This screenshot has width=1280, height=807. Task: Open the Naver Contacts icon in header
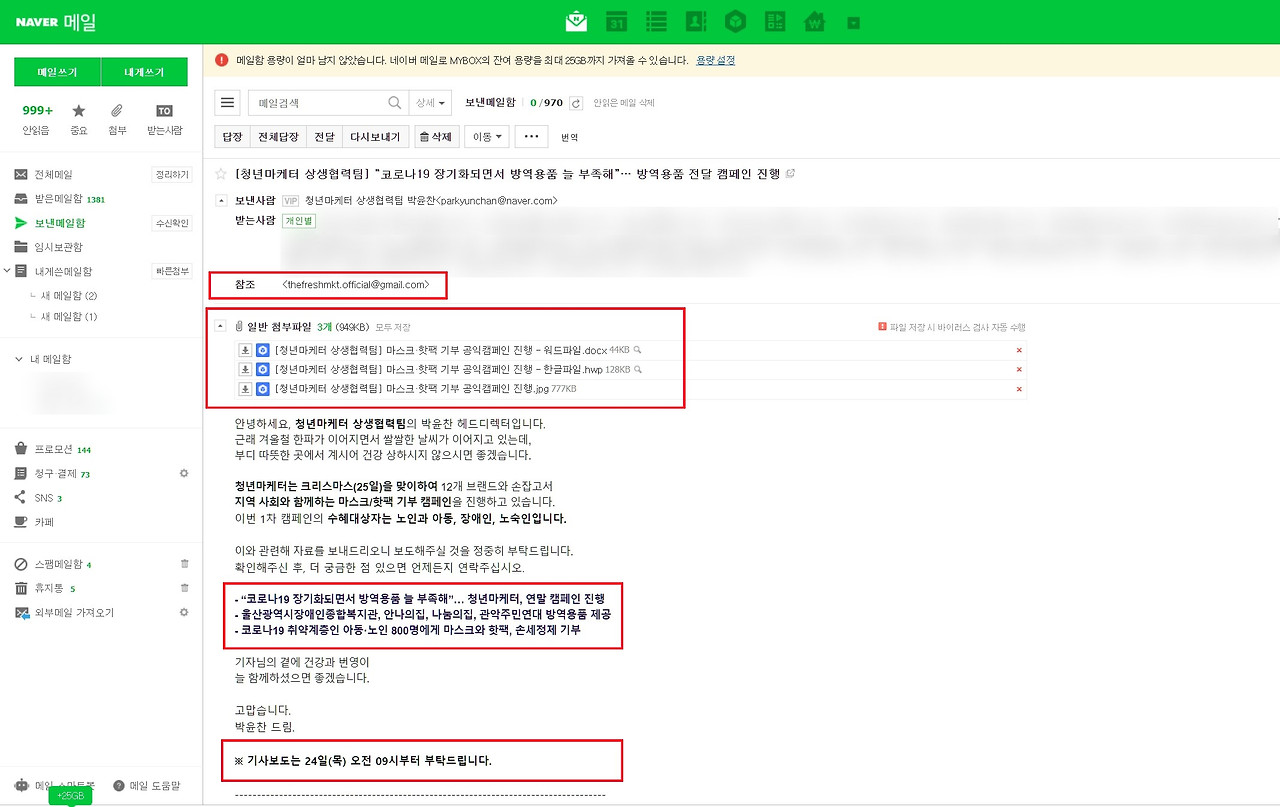tap(695, 21)
